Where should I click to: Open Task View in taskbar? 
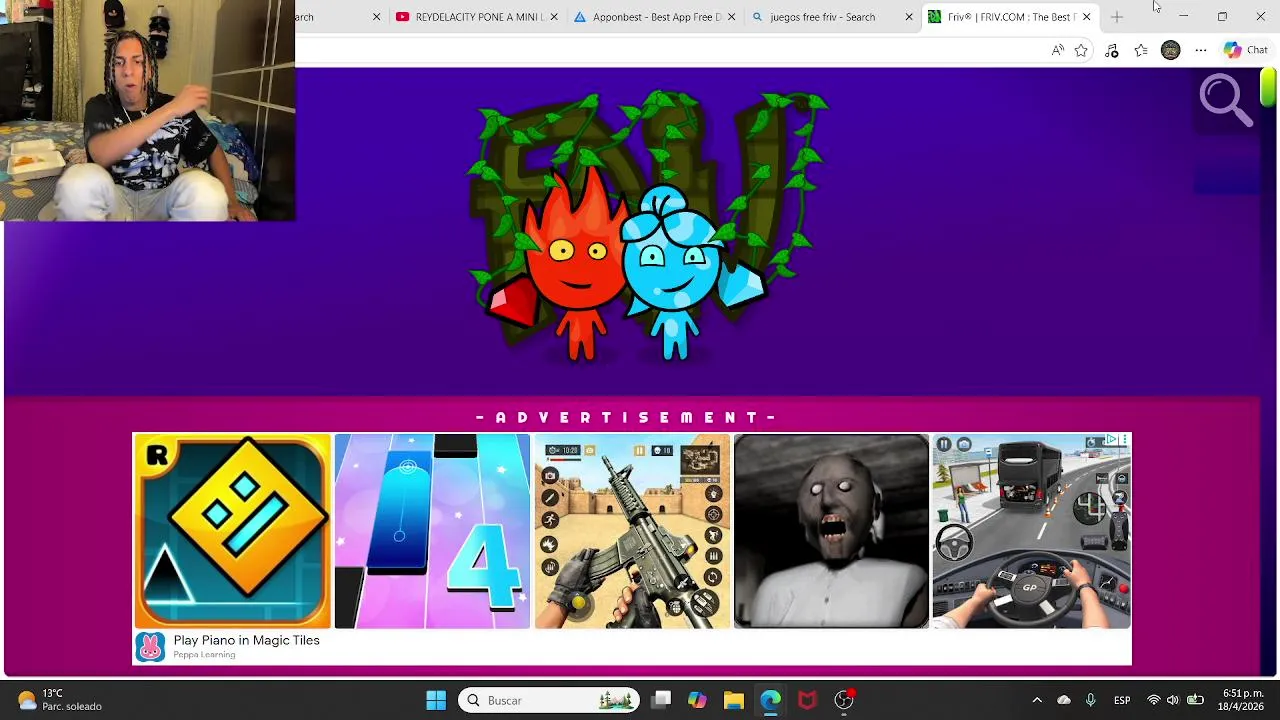pos(661,700)
